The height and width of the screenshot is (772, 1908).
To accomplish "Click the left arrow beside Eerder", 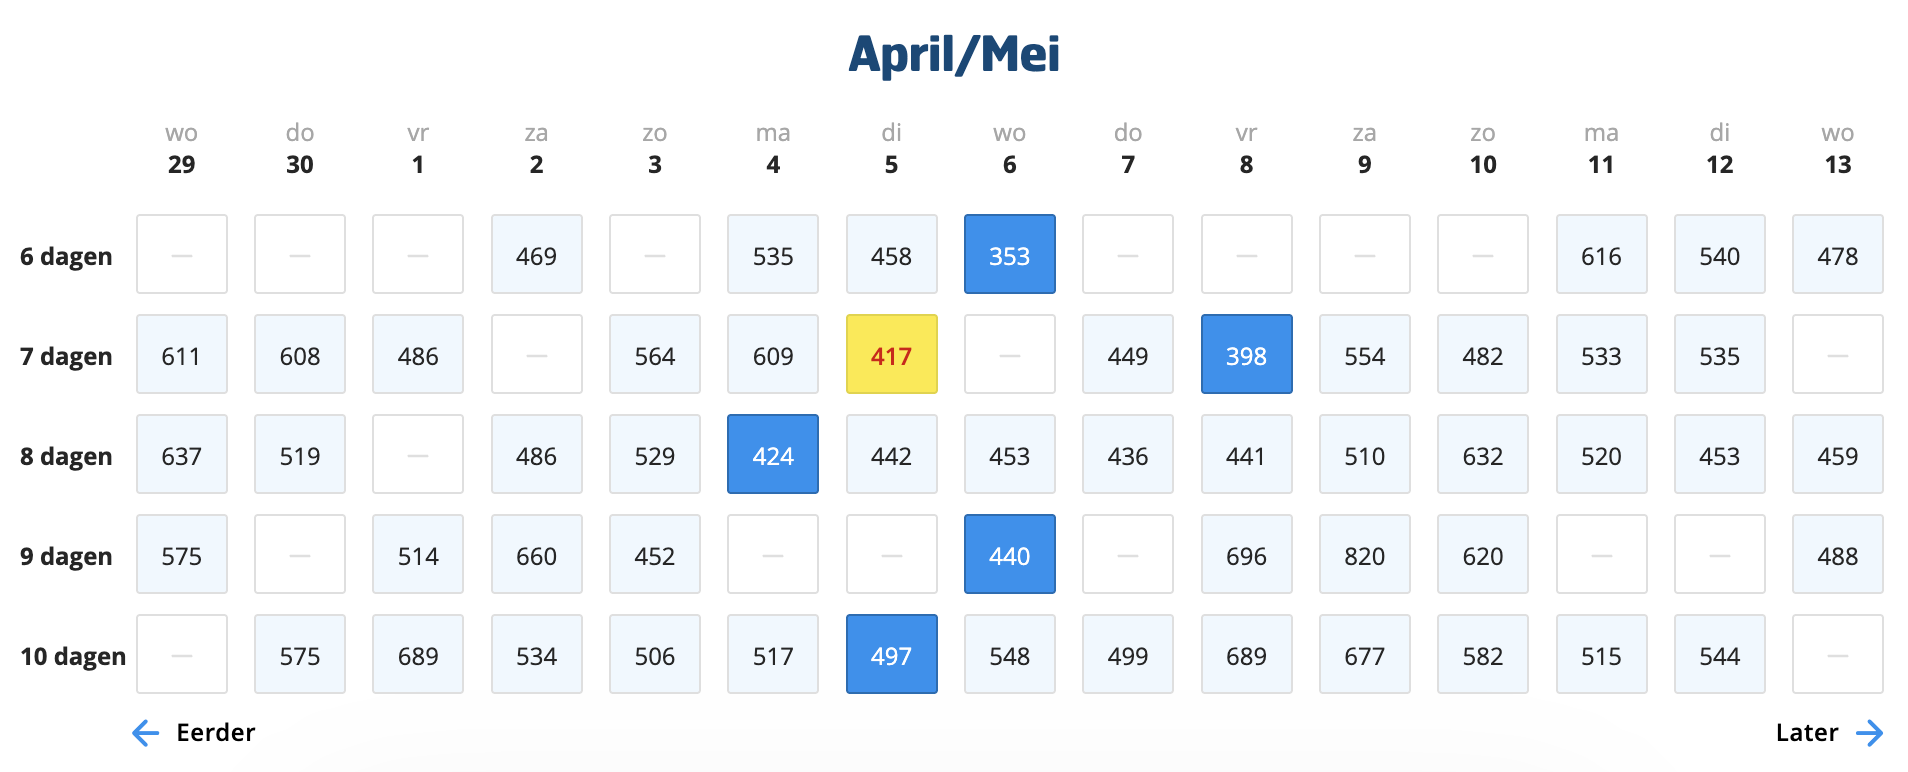I will (x=146, y=733).
